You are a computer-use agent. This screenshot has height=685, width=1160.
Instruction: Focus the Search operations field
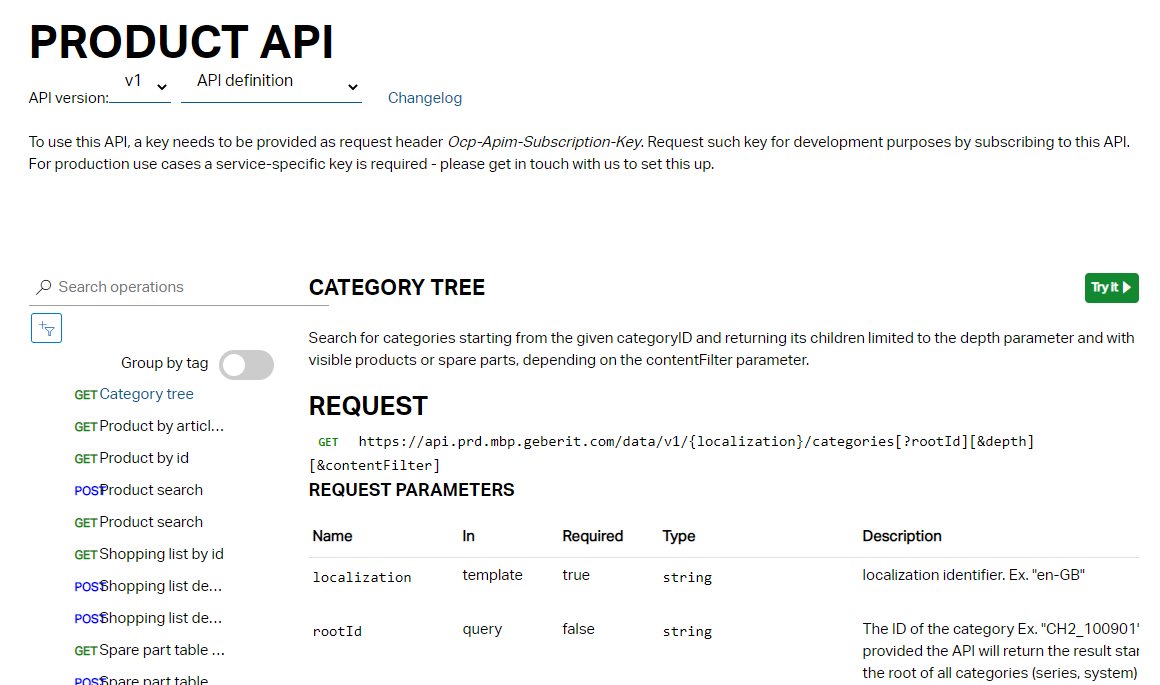click(x=178, y=287)
